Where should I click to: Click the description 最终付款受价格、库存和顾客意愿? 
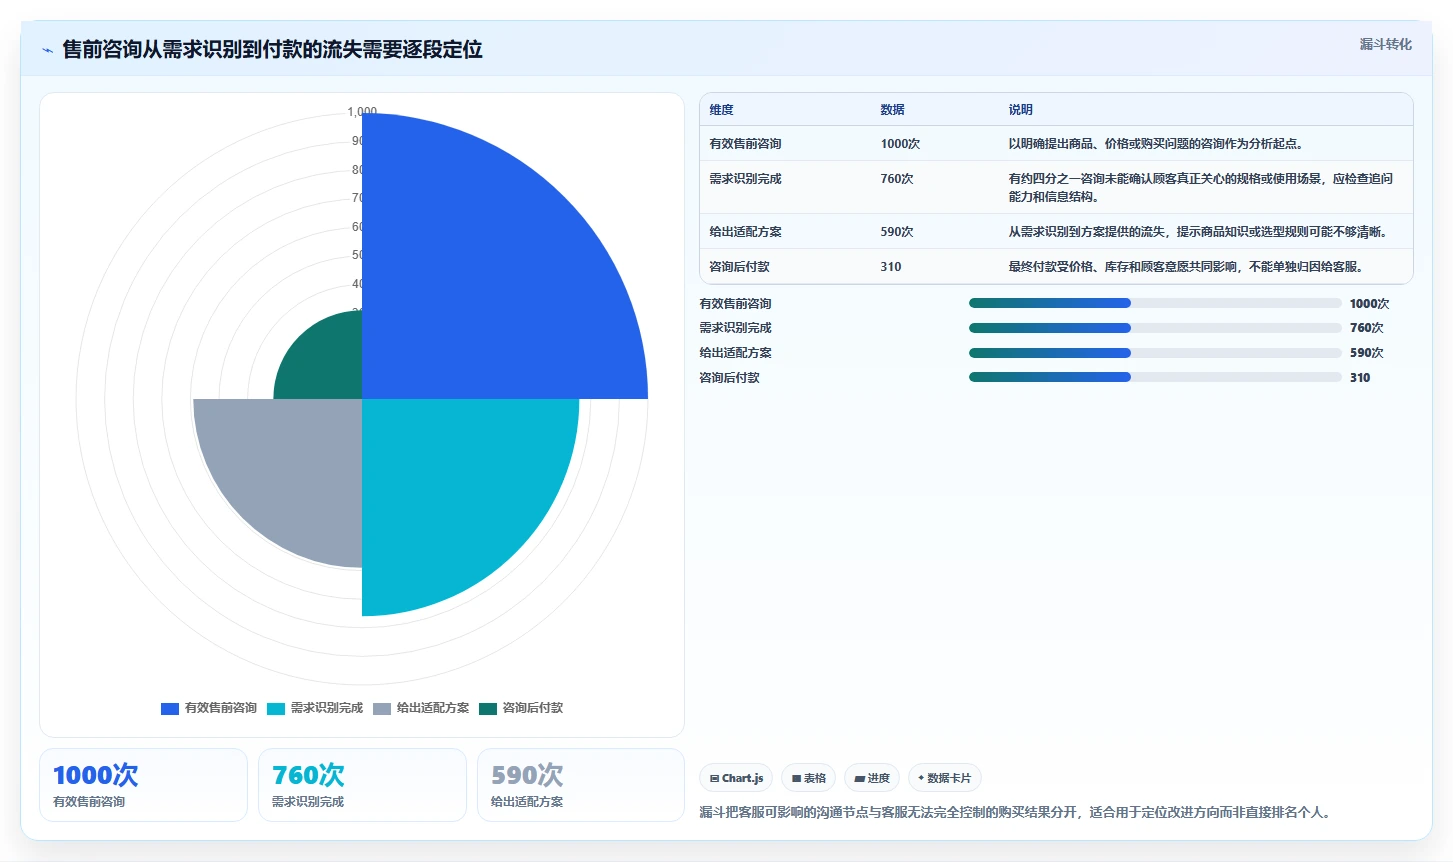click(x=1186, y=267)
